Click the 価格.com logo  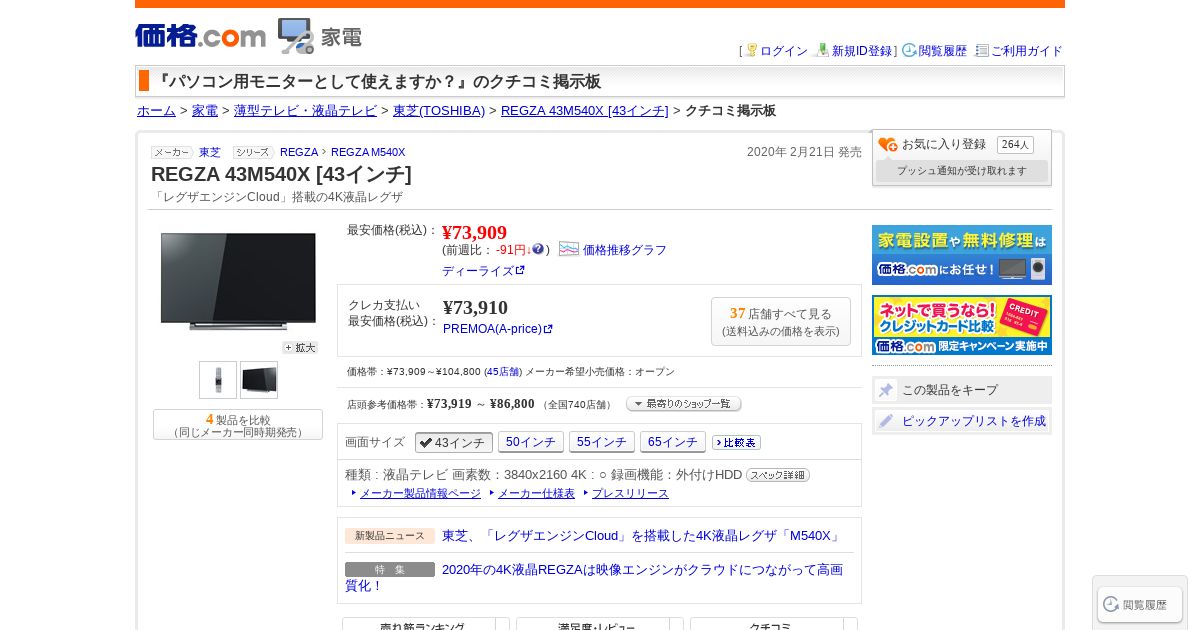pos(200,36)
